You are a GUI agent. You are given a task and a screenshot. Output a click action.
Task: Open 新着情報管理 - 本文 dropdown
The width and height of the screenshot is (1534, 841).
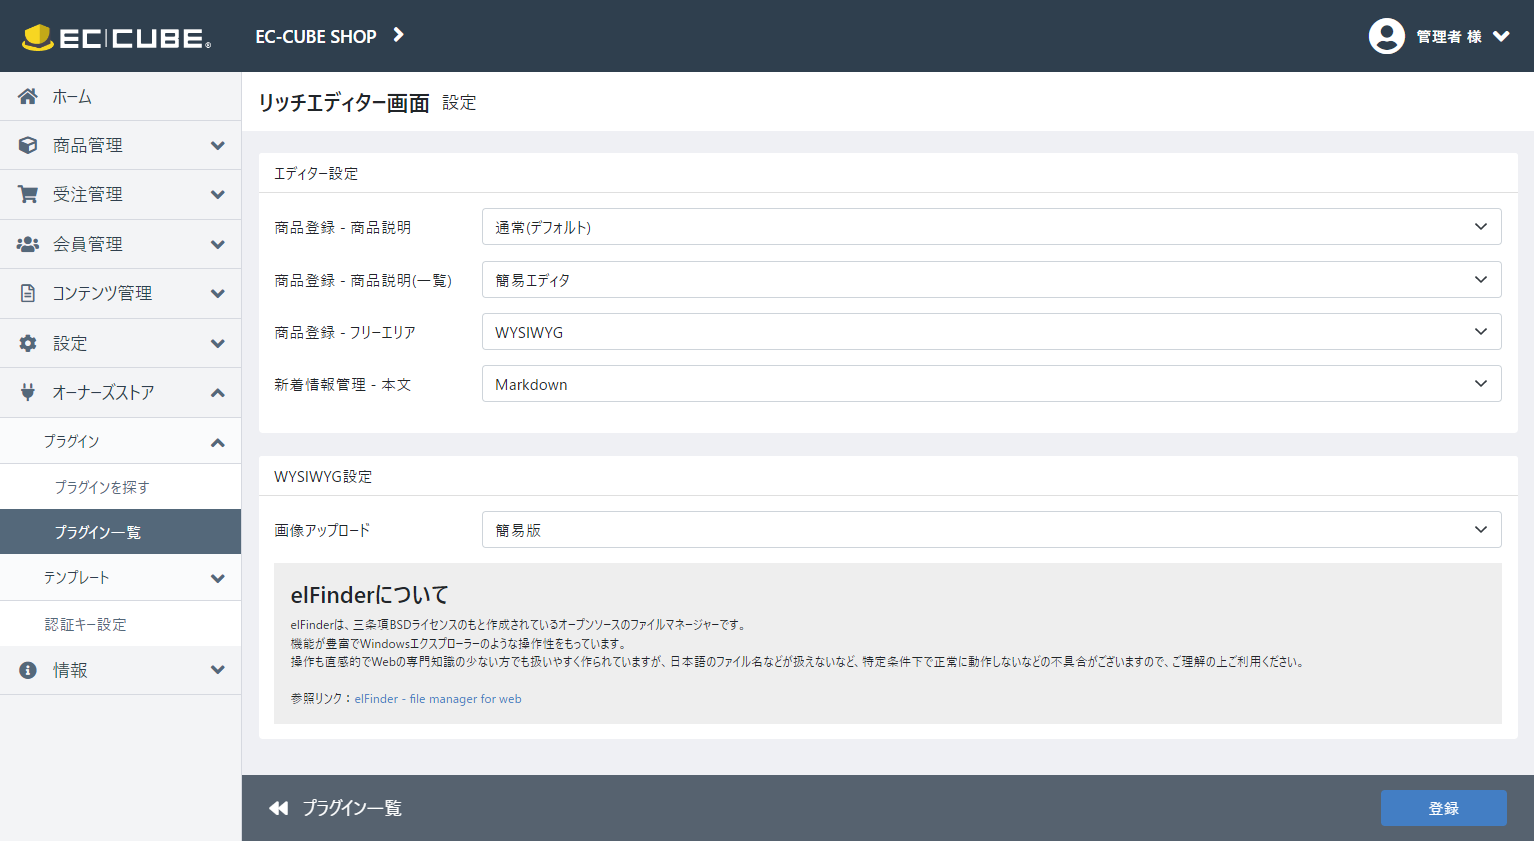[991, 384]
